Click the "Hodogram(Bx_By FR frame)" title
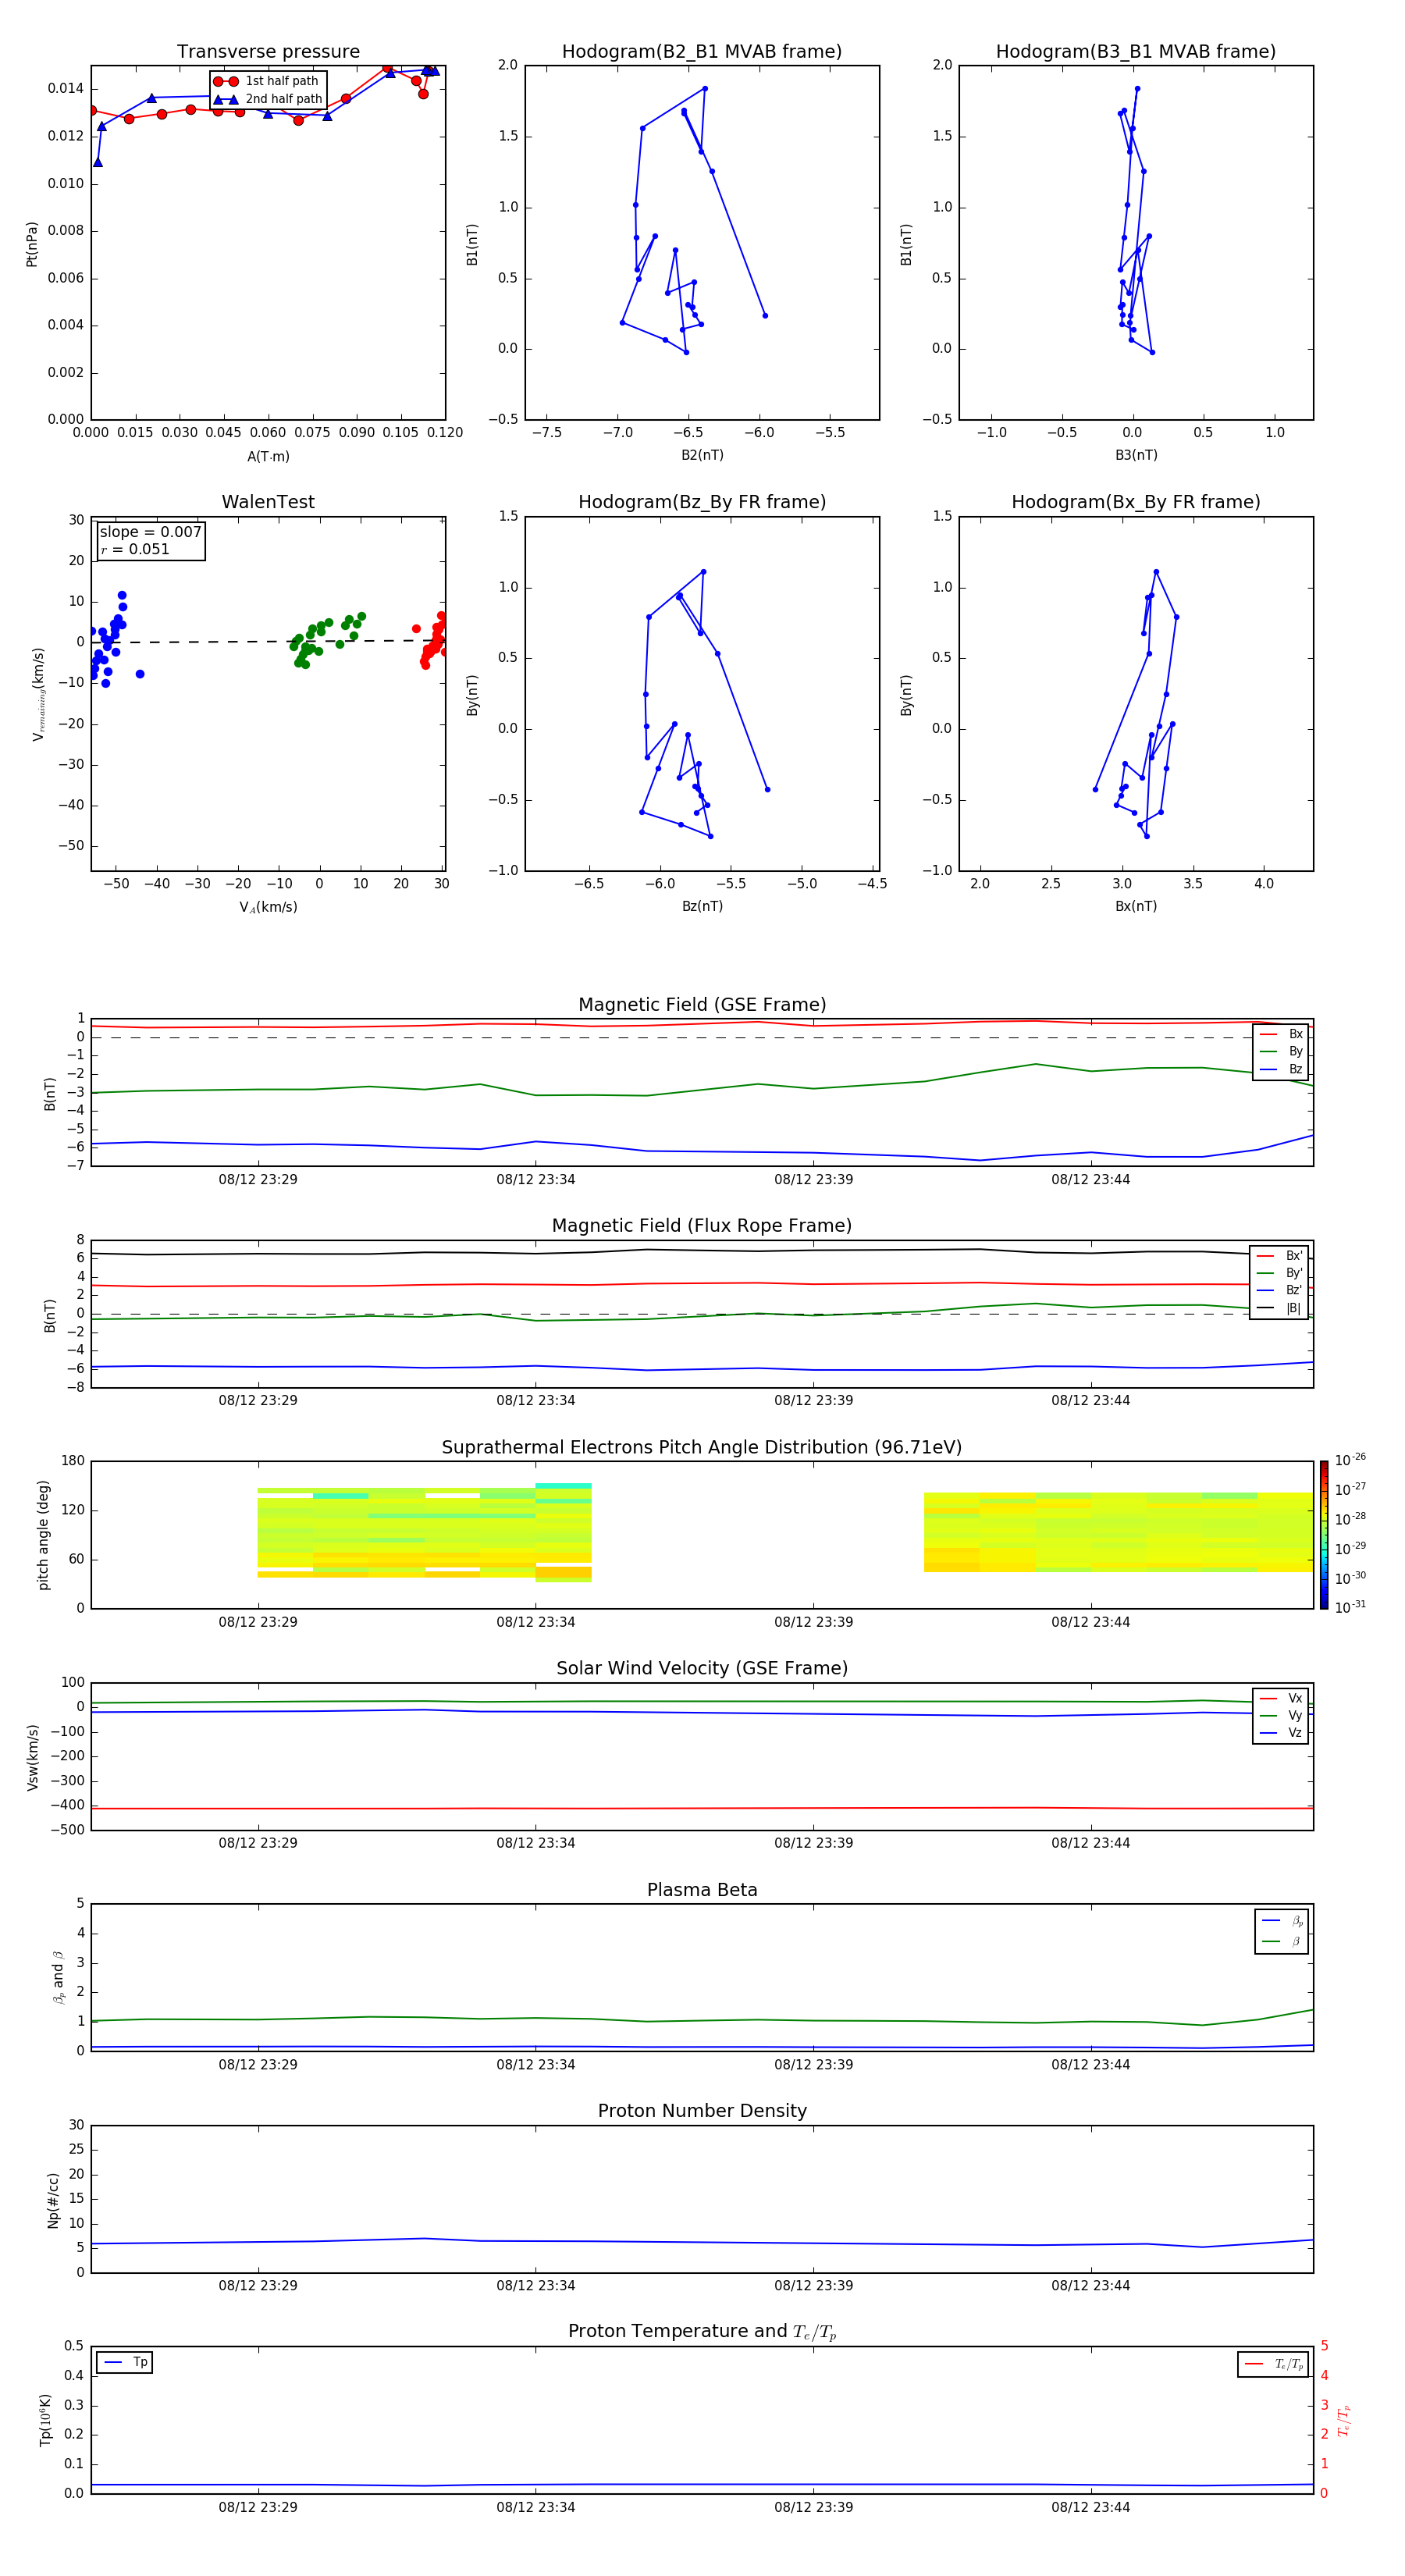The height and width of the screenshot is (2576, 1405). point(1136,502)
